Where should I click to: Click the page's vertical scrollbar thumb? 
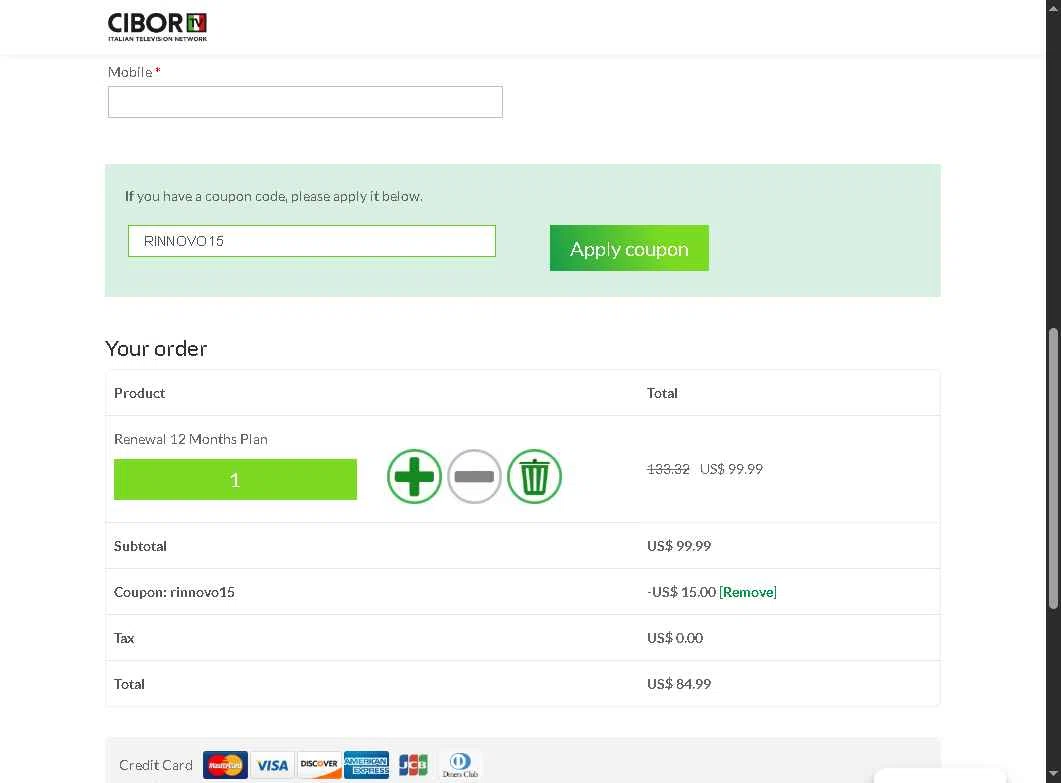(1053, 468)
